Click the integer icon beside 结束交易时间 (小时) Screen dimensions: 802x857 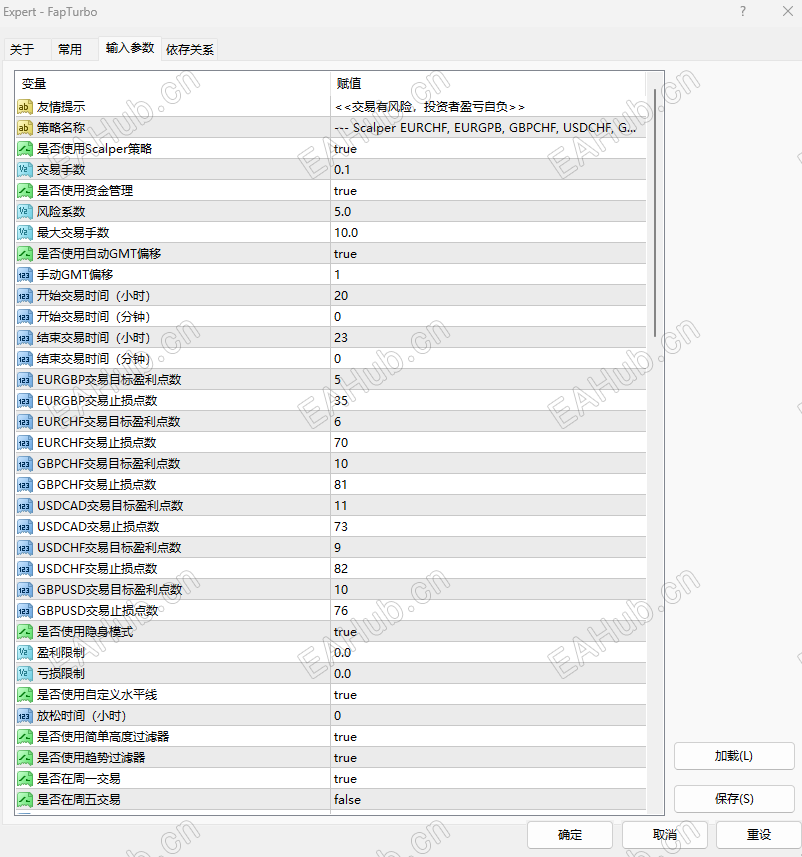point(25,338)
